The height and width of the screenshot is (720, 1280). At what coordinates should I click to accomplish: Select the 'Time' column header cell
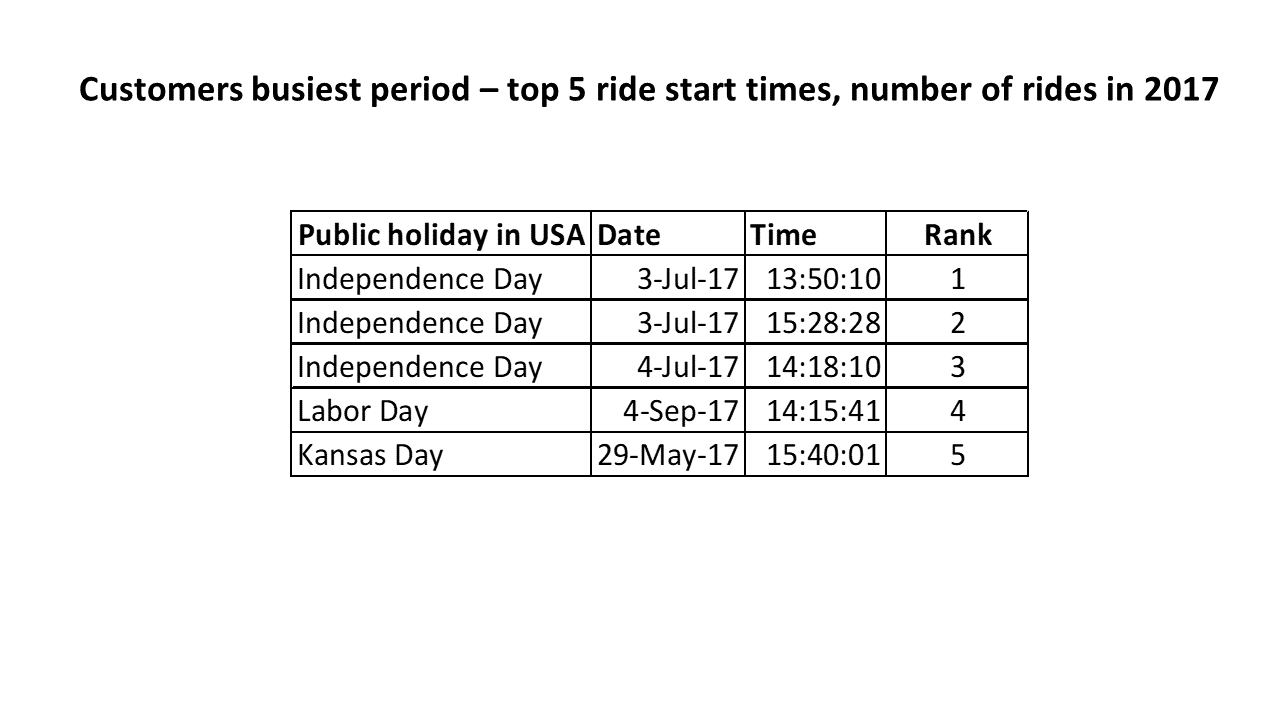pyautogui.click(x=815, y=234)
